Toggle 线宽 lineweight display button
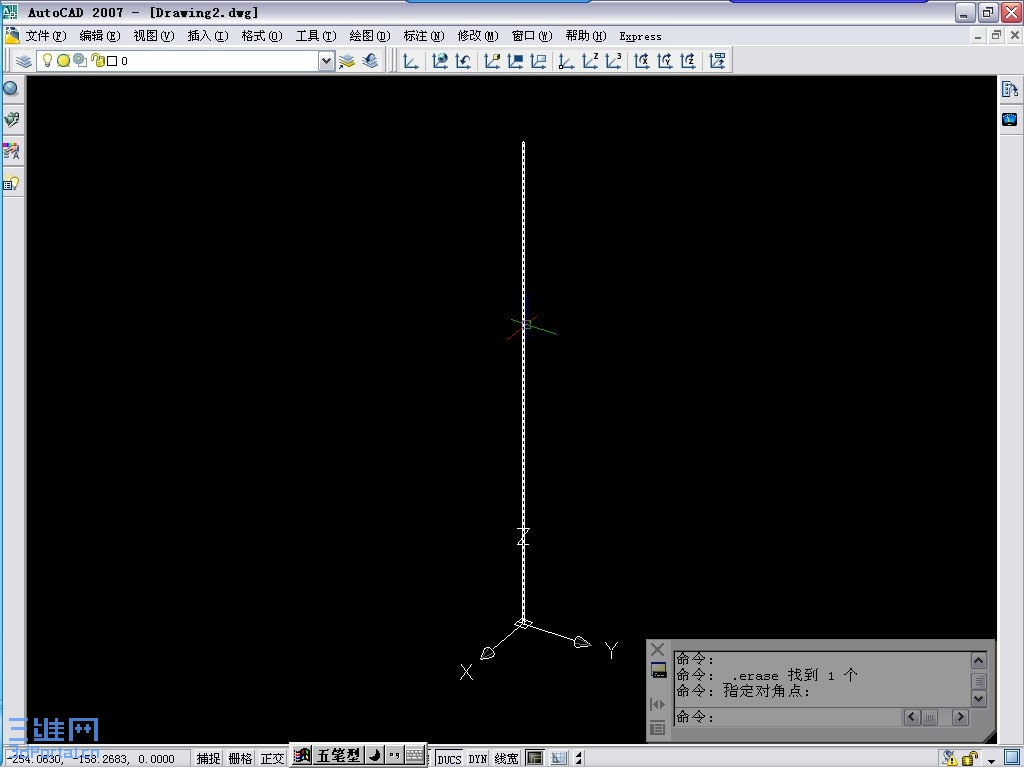This screenshot has width=1024, height=768. (506, 758)
